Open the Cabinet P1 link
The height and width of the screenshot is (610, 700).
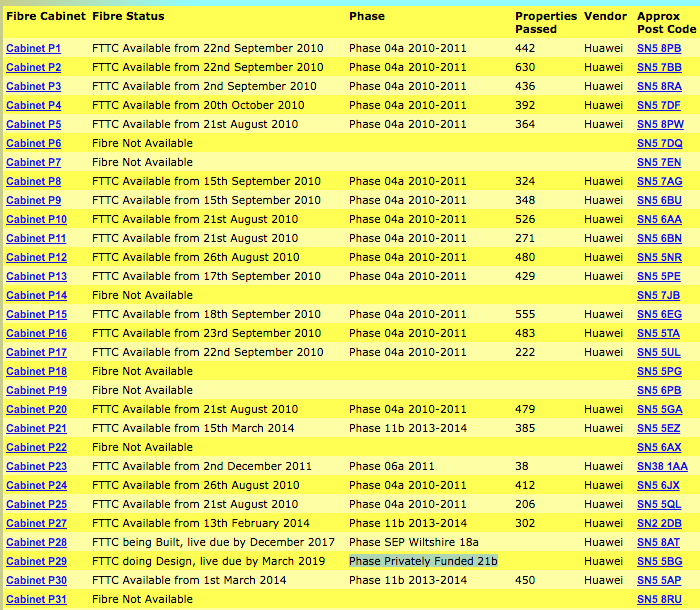(x=33, y=48)
